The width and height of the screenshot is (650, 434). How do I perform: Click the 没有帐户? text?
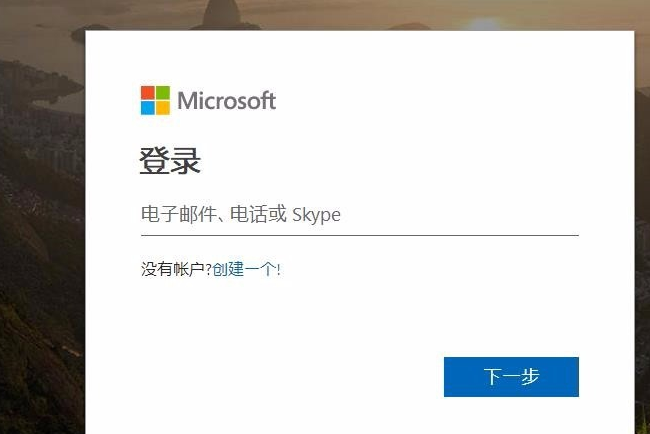[x=176, y=269]
